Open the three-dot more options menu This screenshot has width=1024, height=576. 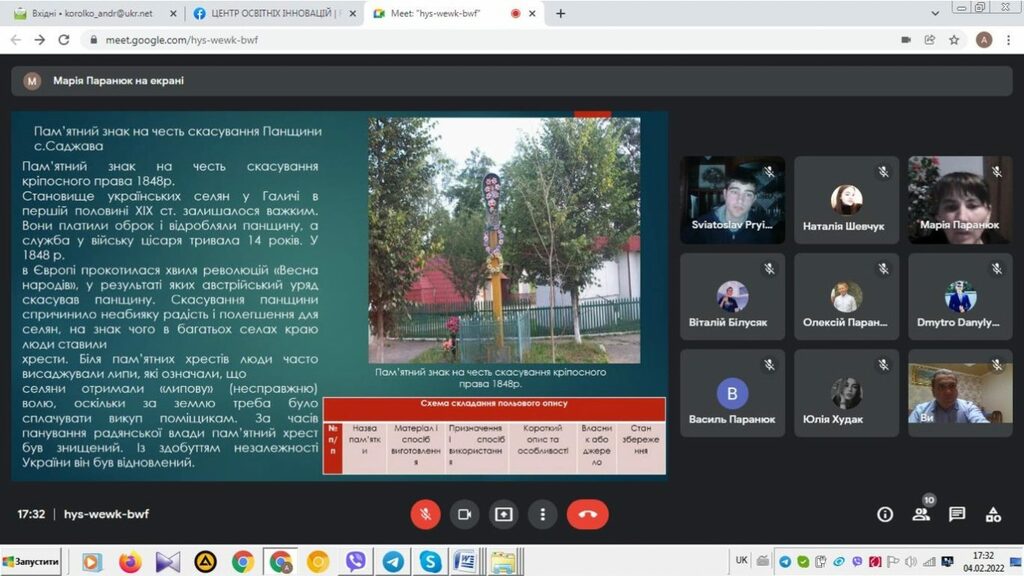[542, 514]
